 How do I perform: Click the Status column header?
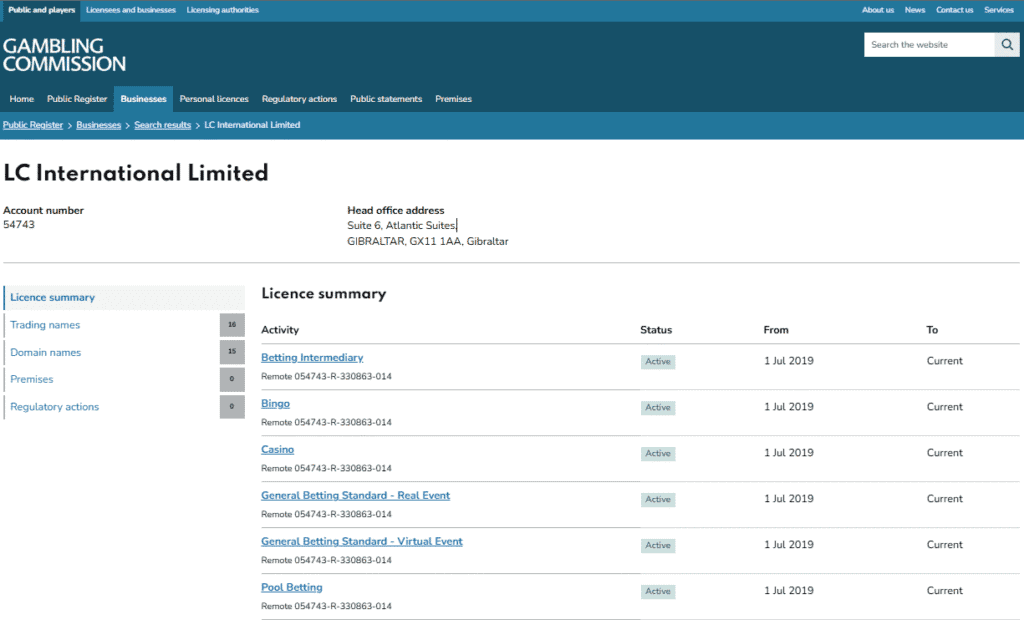pos(656,330)
